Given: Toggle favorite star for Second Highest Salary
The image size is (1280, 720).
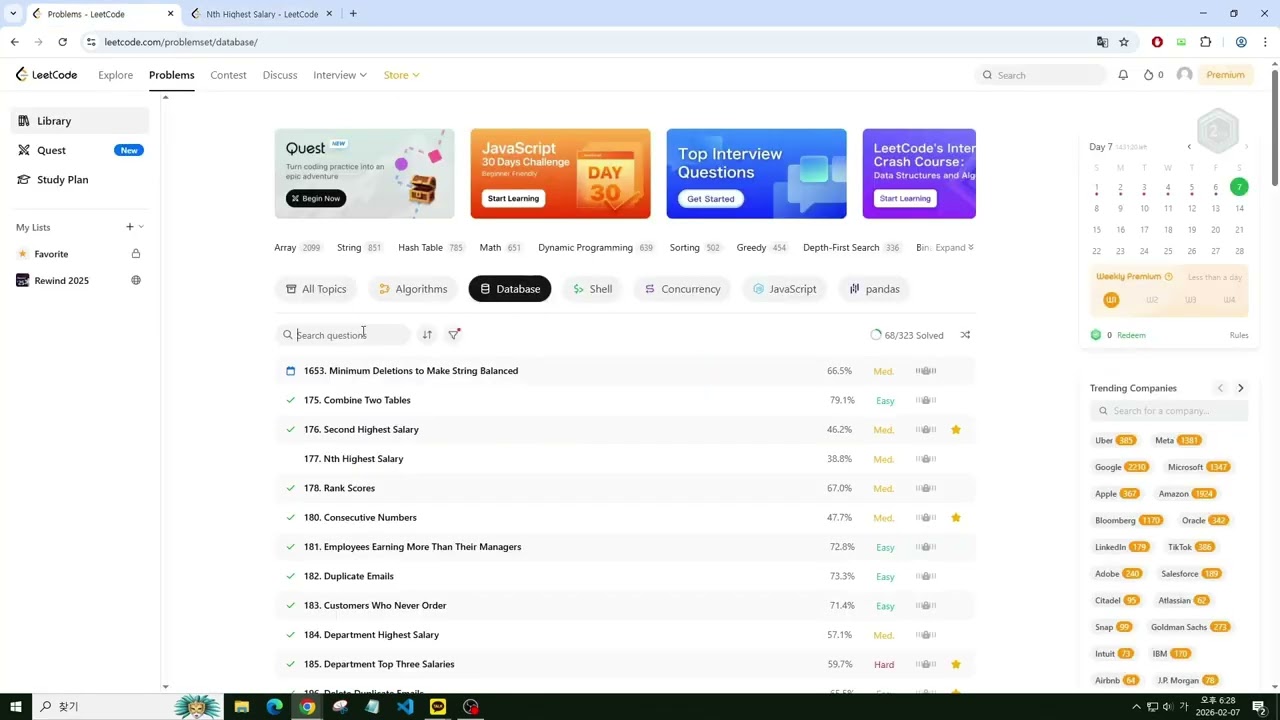Looking at the screenshot, I should click(x=956, y=430).
